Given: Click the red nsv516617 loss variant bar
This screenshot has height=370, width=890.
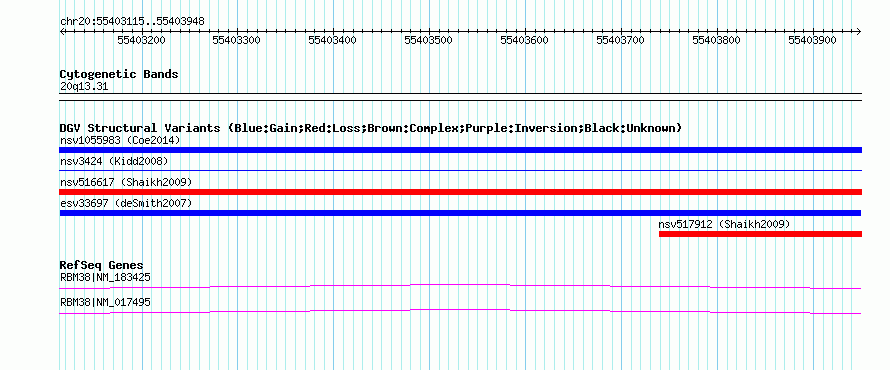Looking at the screenshot, I should pos(460,192).
